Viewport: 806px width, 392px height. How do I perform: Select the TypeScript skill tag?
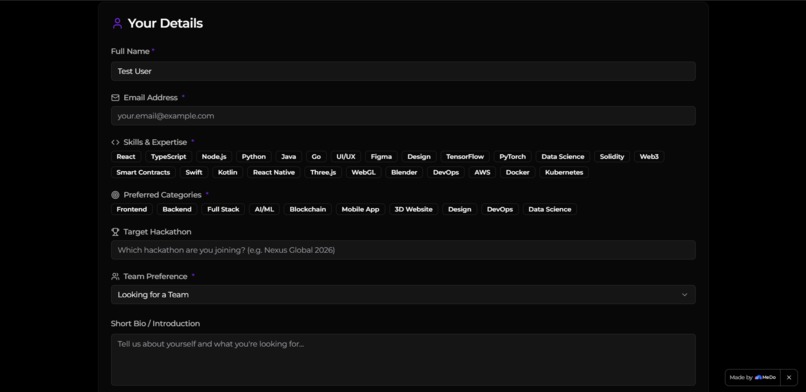(169, 157)
